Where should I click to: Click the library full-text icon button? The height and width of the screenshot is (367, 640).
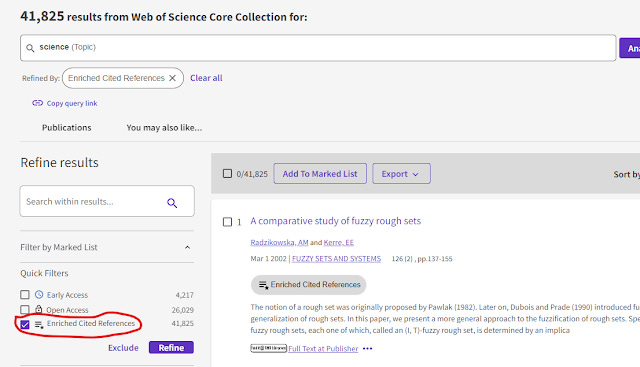(x=268, y=348)
